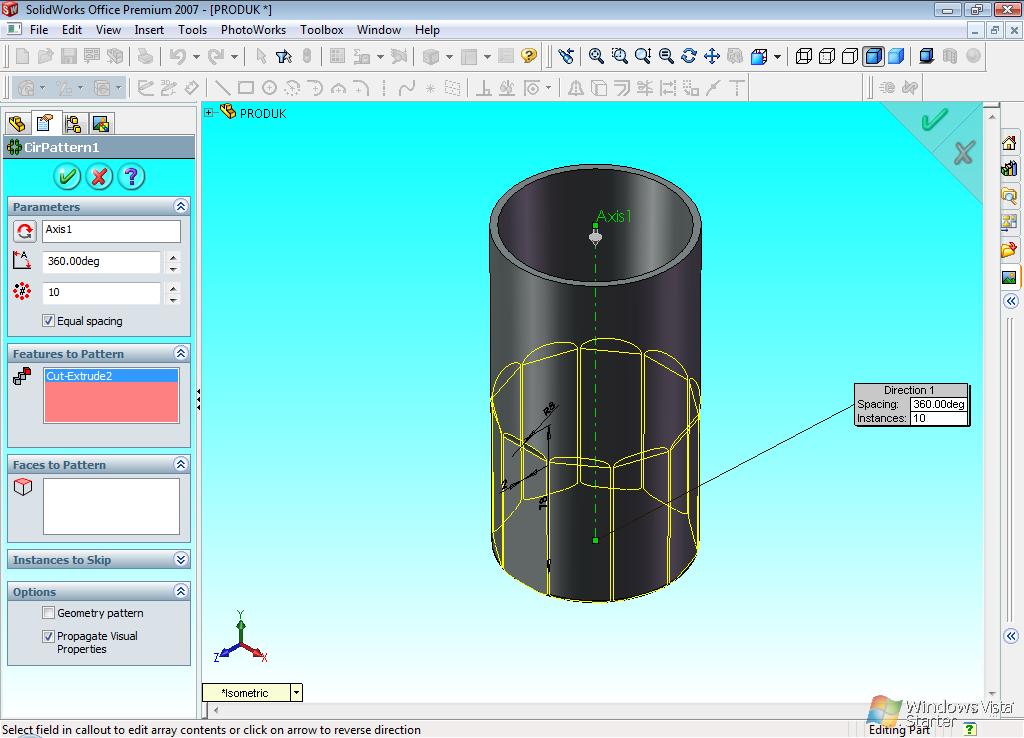Viewport: 1024px width, 738px height.
Task: Open the Insert menu
Action: coord(148,29)
